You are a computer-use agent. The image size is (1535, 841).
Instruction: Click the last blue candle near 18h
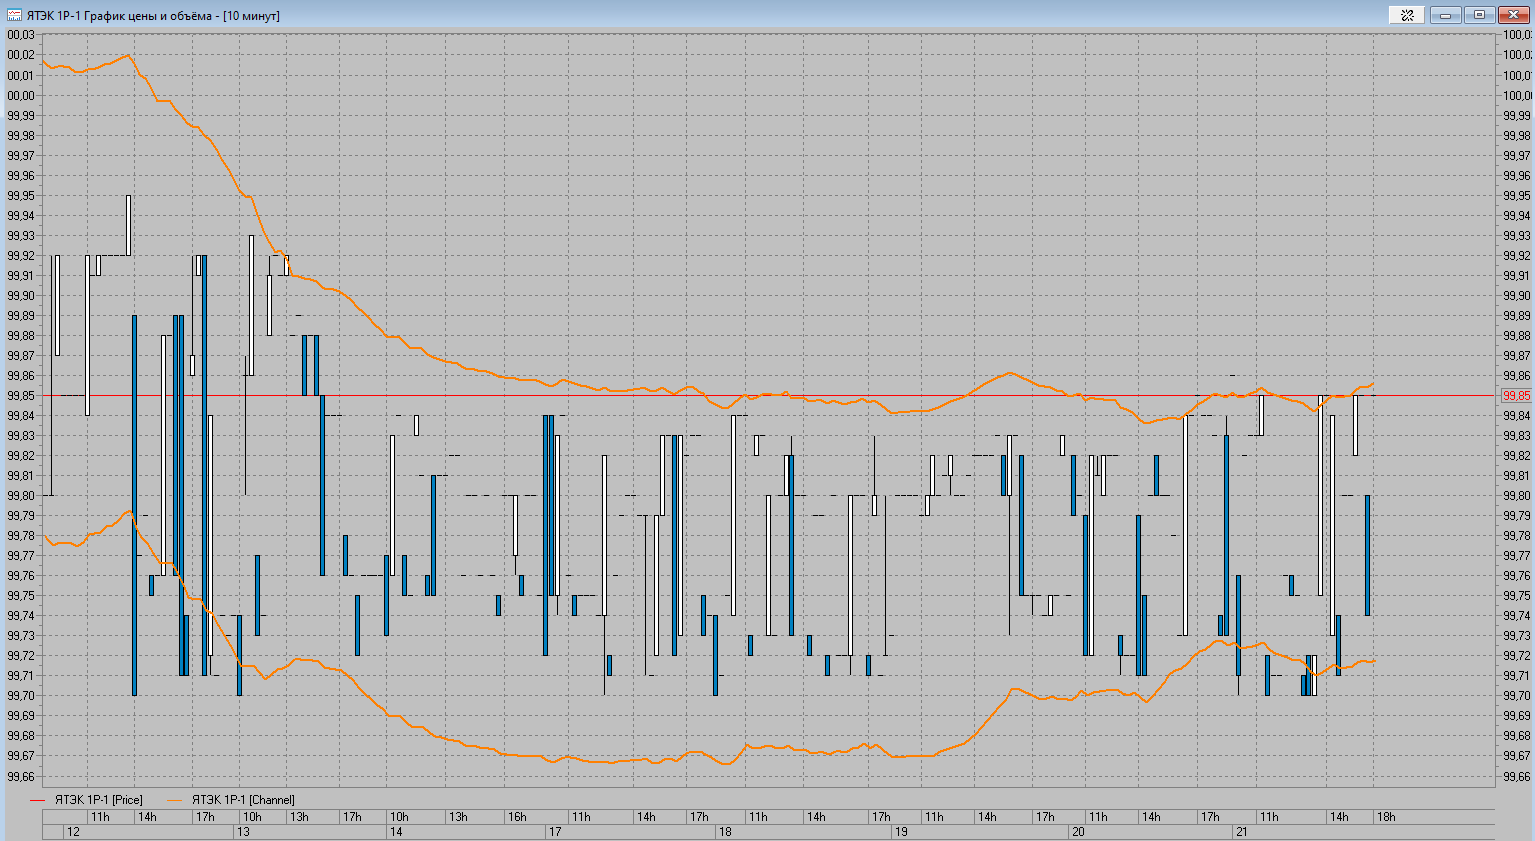[x=1367, y=555]
